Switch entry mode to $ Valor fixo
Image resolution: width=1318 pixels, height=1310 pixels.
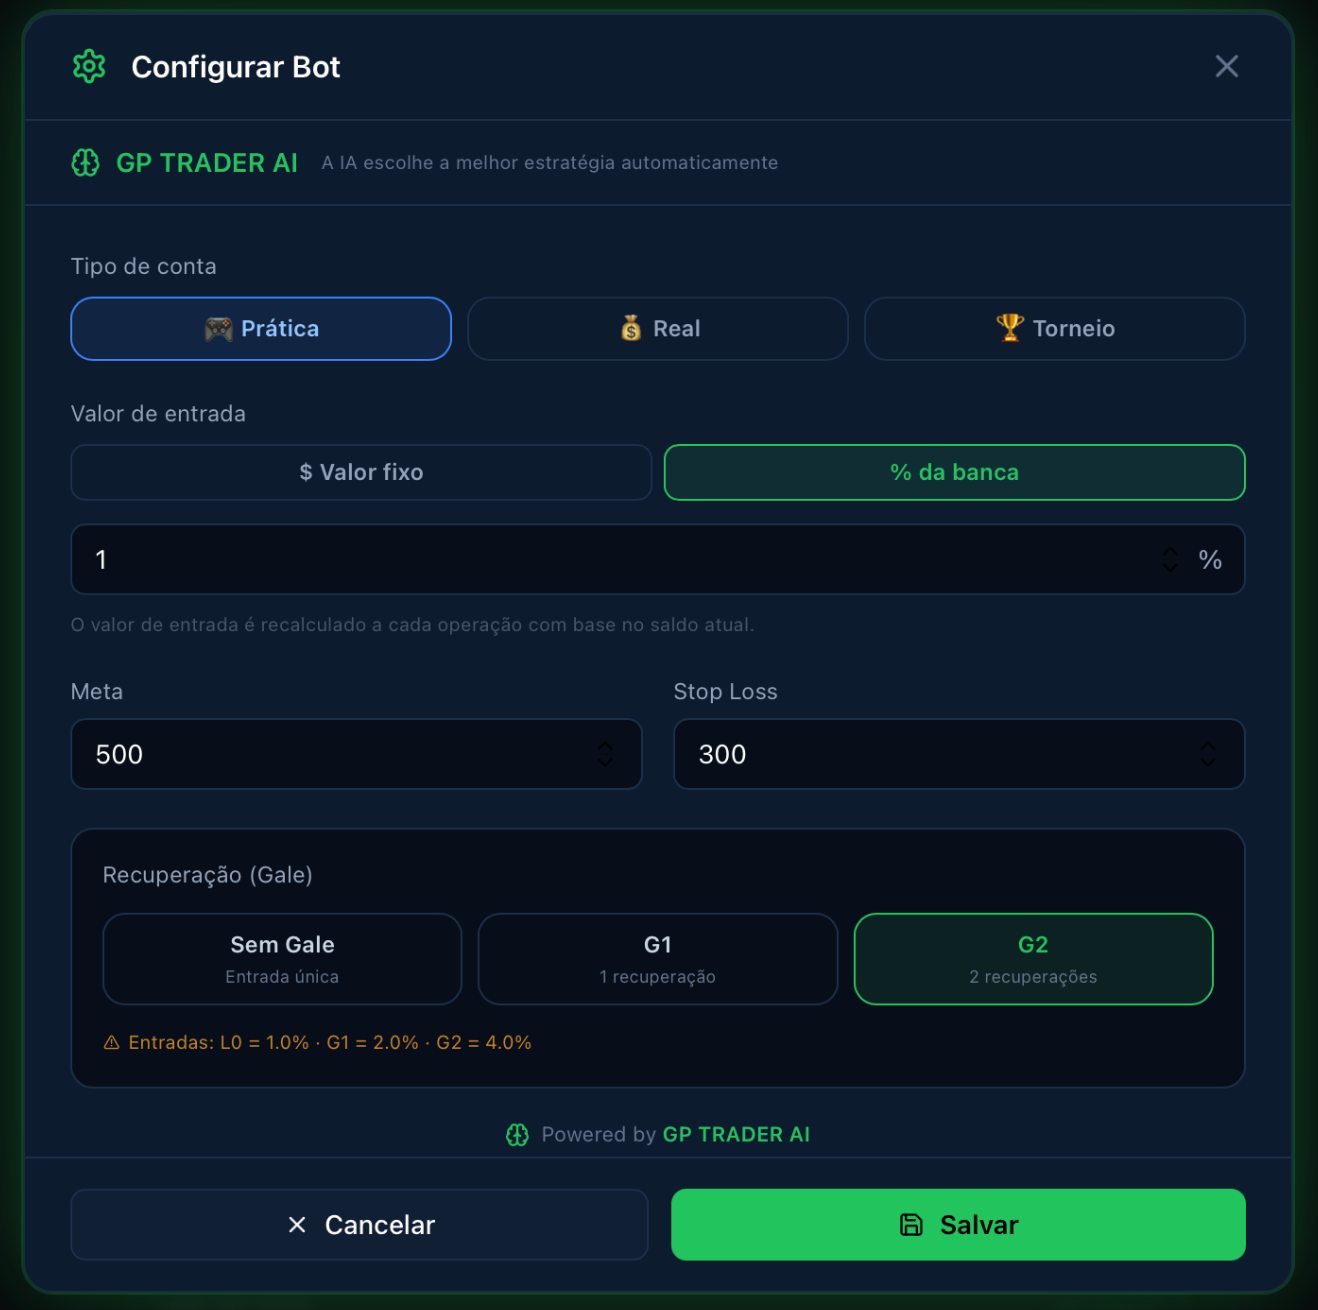pos(360,472)
